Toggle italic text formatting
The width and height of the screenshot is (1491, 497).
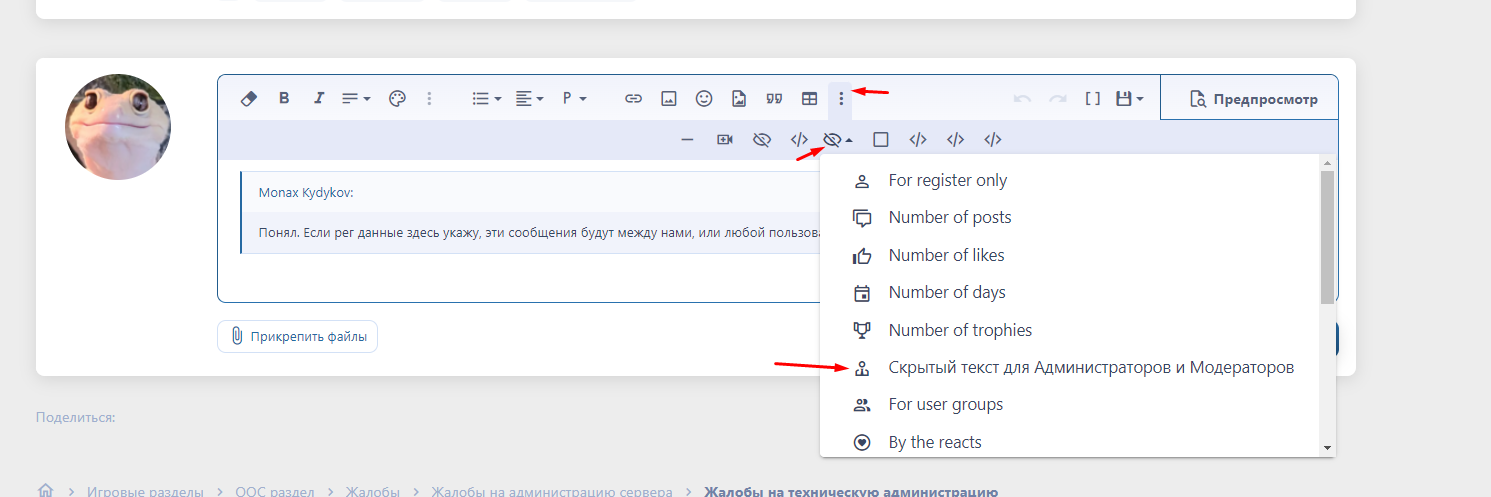point(319,99)
